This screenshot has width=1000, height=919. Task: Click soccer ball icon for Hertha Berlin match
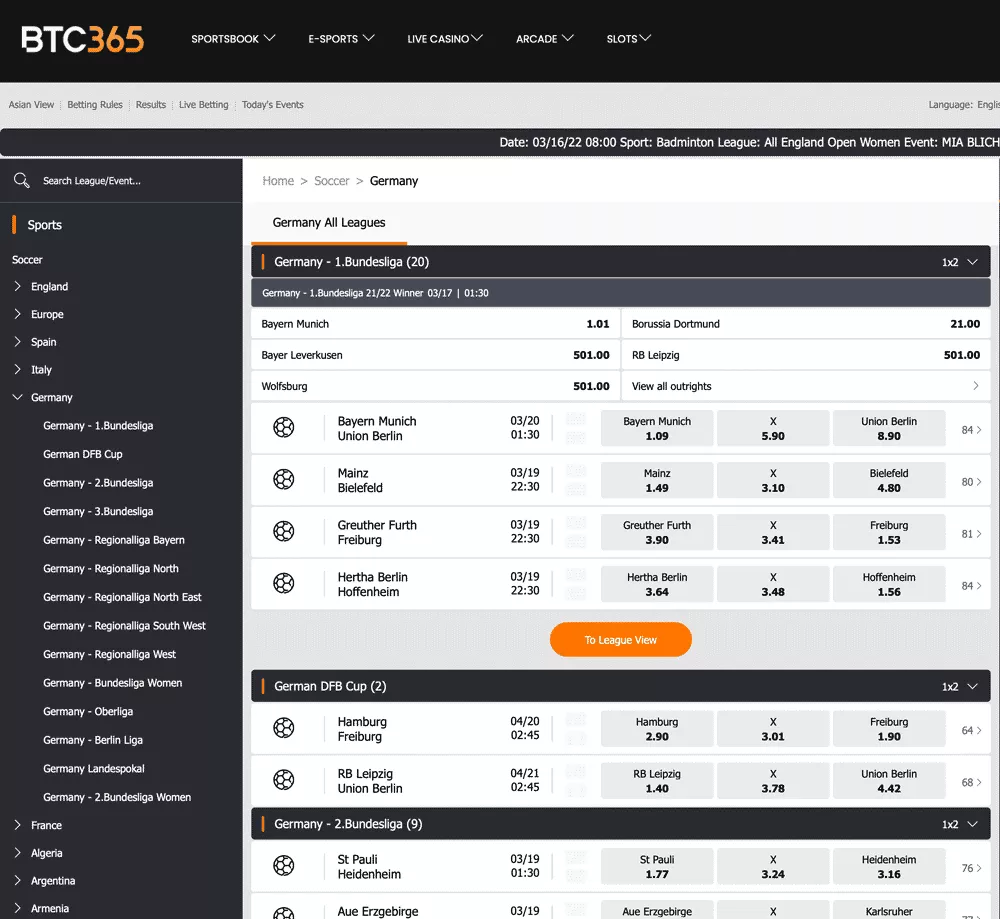click(284, 584)
